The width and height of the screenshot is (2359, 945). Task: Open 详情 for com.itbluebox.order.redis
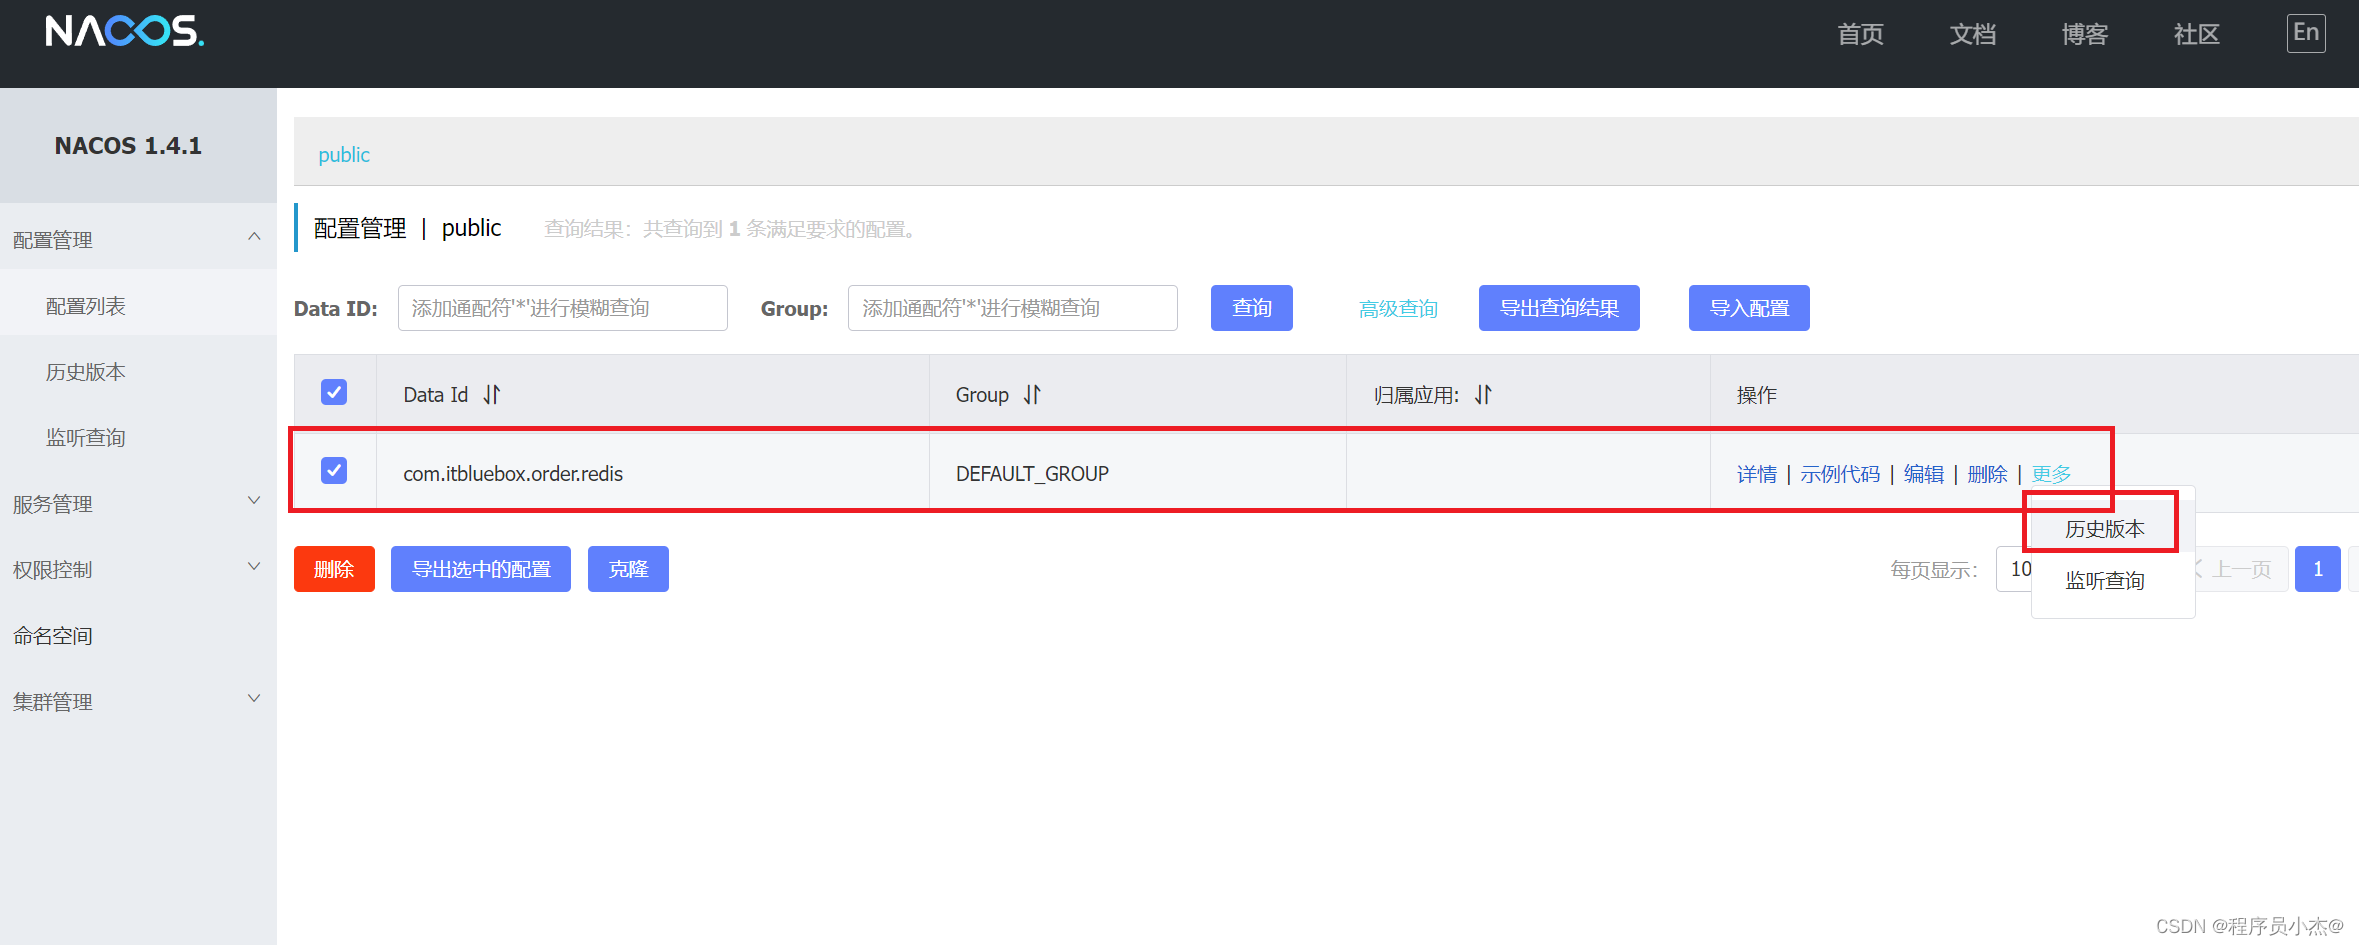pos(1757,474)
